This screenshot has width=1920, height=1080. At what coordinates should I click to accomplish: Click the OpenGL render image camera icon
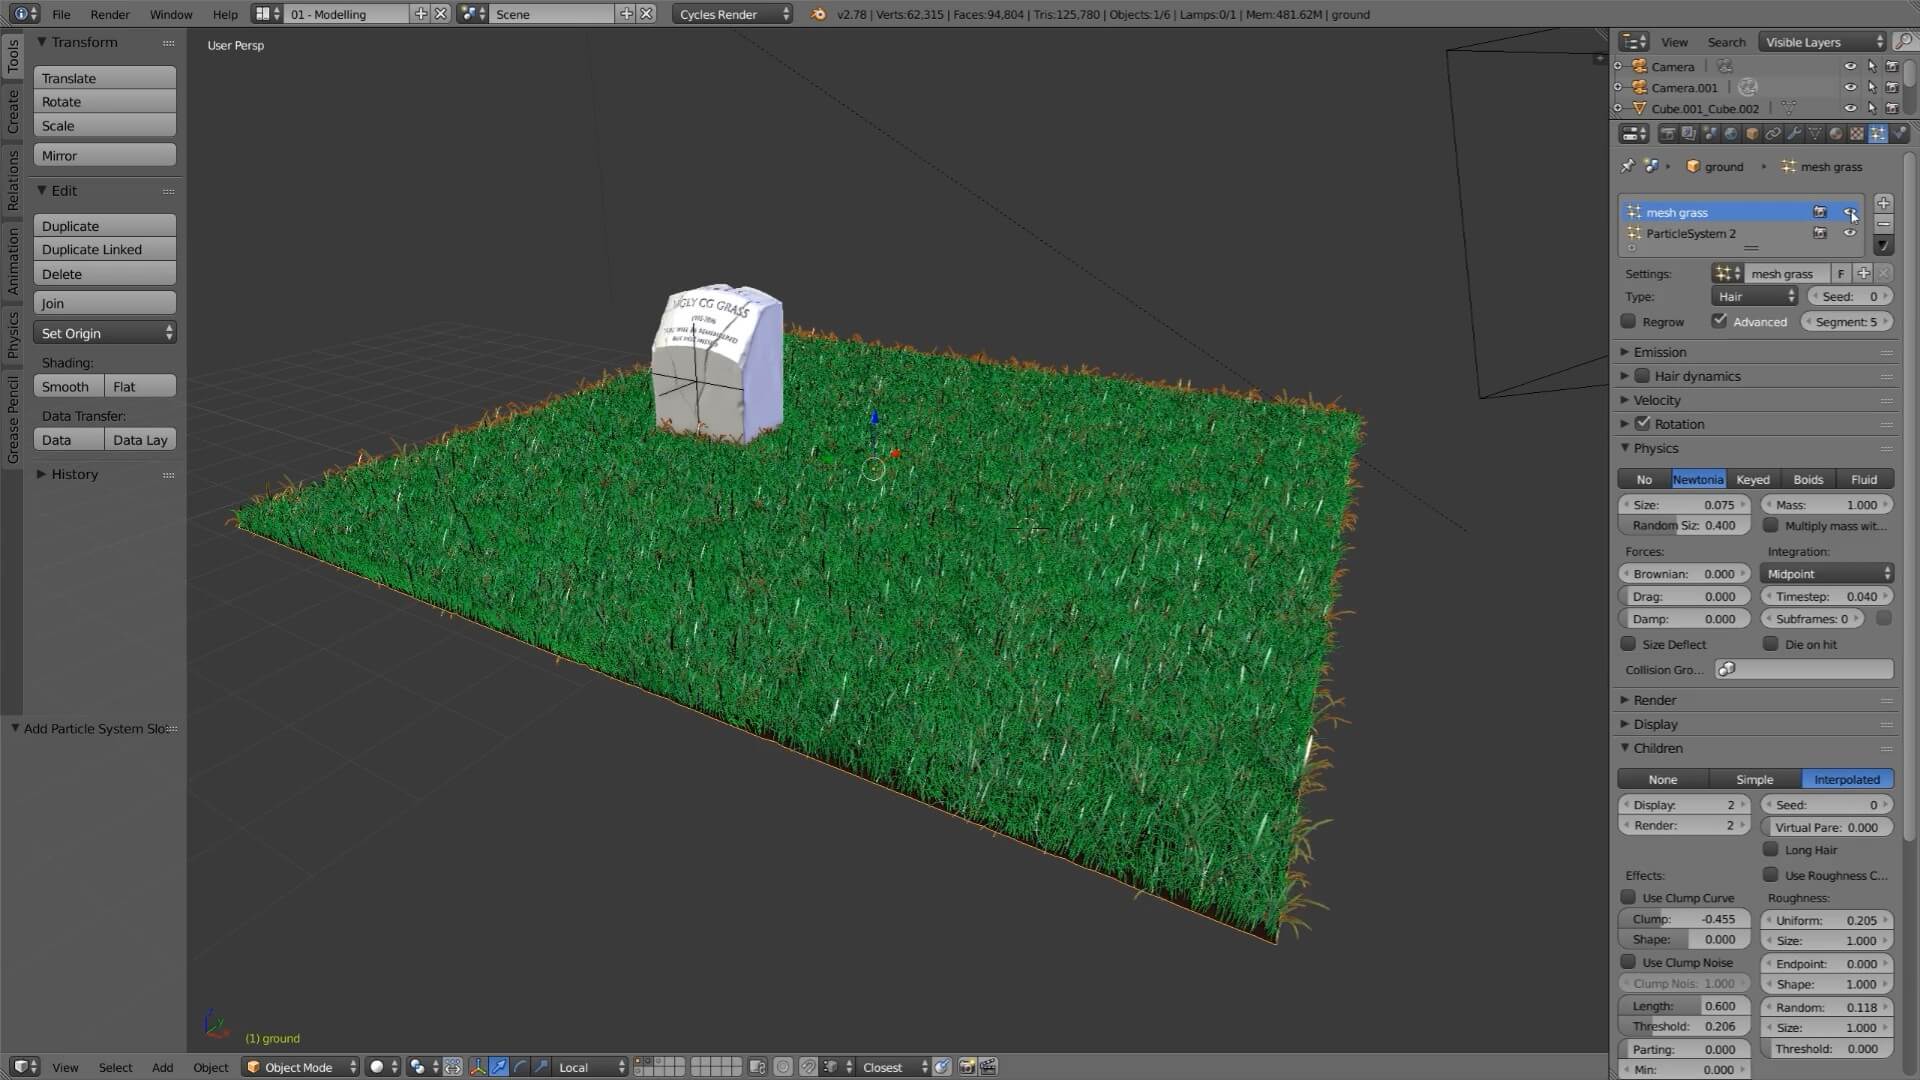[x=967, y=1067]
